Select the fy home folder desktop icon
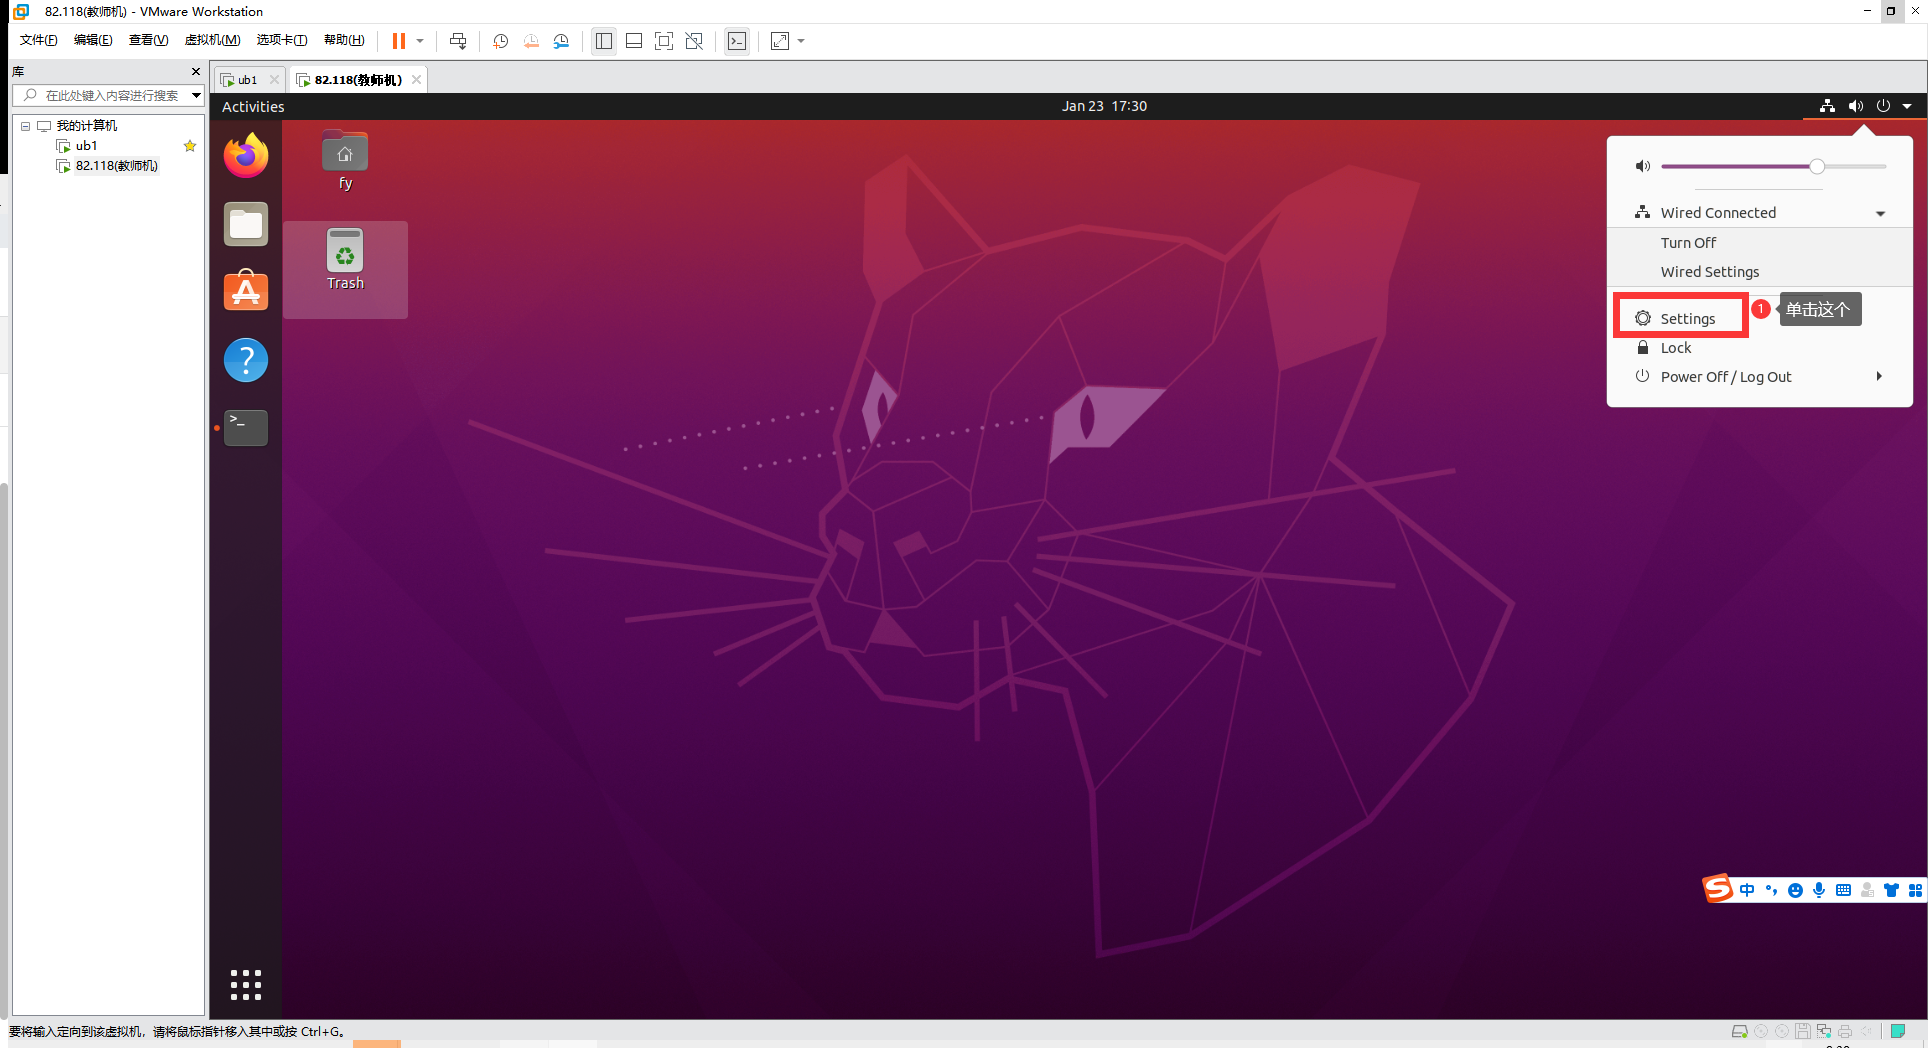1928x1048 pixels. [345, 160]
